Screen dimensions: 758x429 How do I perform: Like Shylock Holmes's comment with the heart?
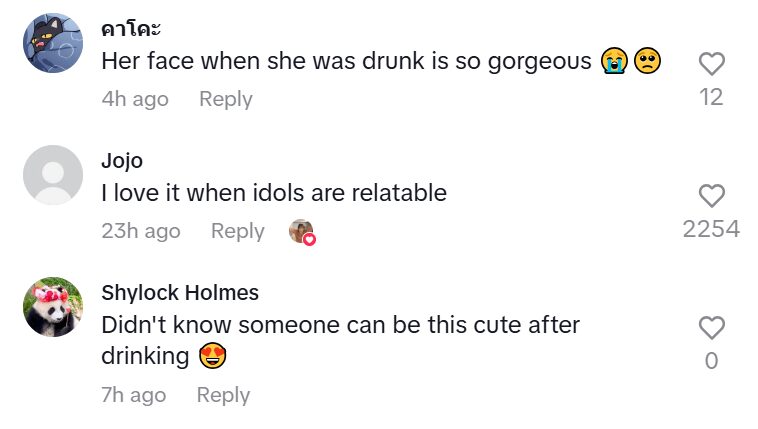click(x=711, y=328)
